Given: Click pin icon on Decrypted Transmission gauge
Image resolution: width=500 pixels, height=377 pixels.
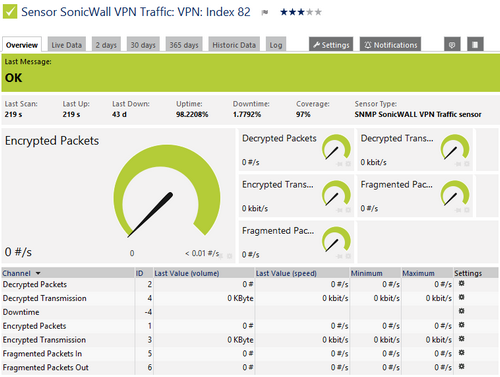Looking at the screenshot, I should click(458, 164).
